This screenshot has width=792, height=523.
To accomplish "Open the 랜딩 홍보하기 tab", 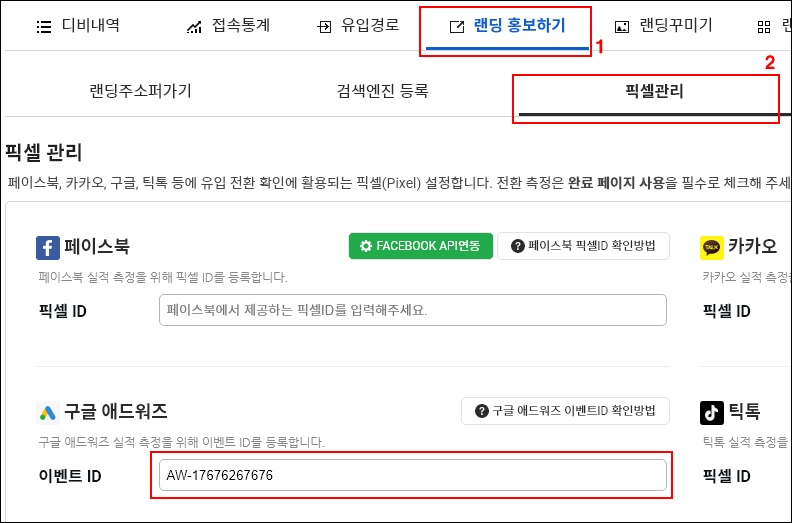I will coord(506,27).
